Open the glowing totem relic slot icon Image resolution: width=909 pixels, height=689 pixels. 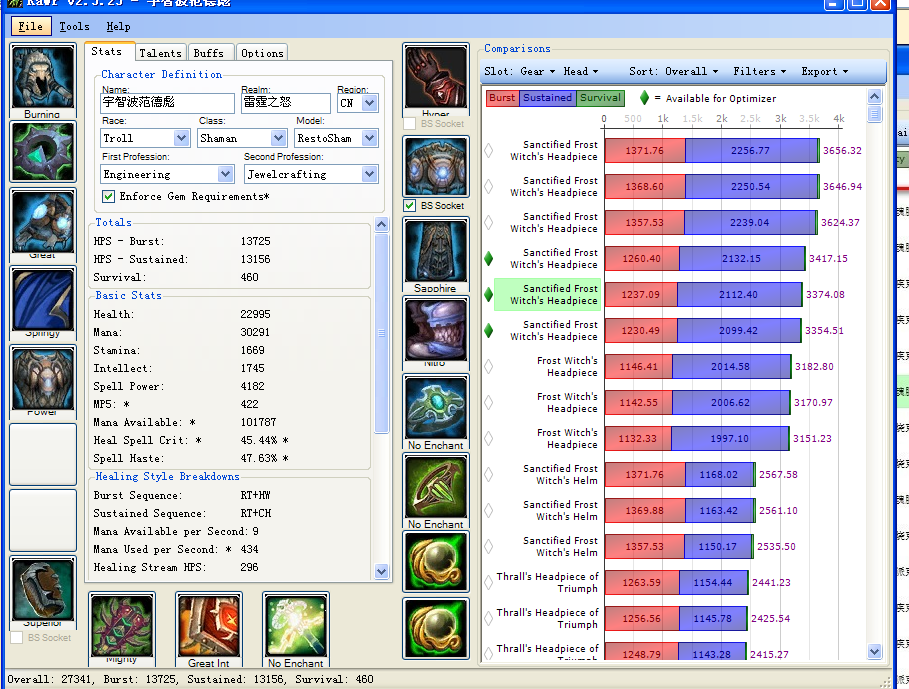(296, 625)
